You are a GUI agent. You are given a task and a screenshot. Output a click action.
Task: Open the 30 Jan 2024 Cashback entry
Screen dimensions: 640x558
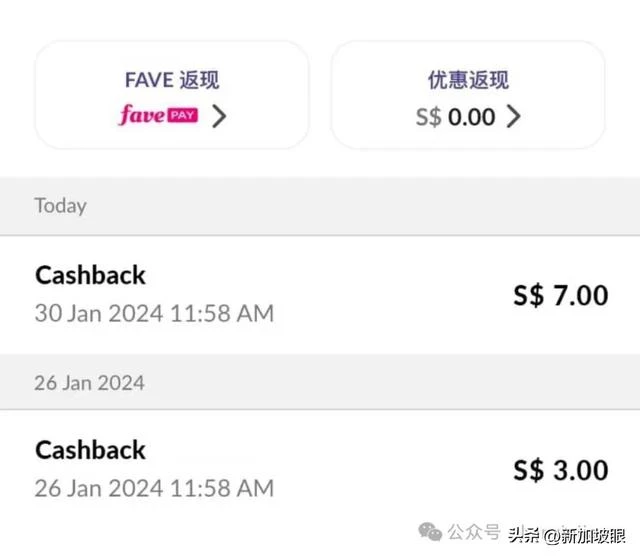(320, 295)
